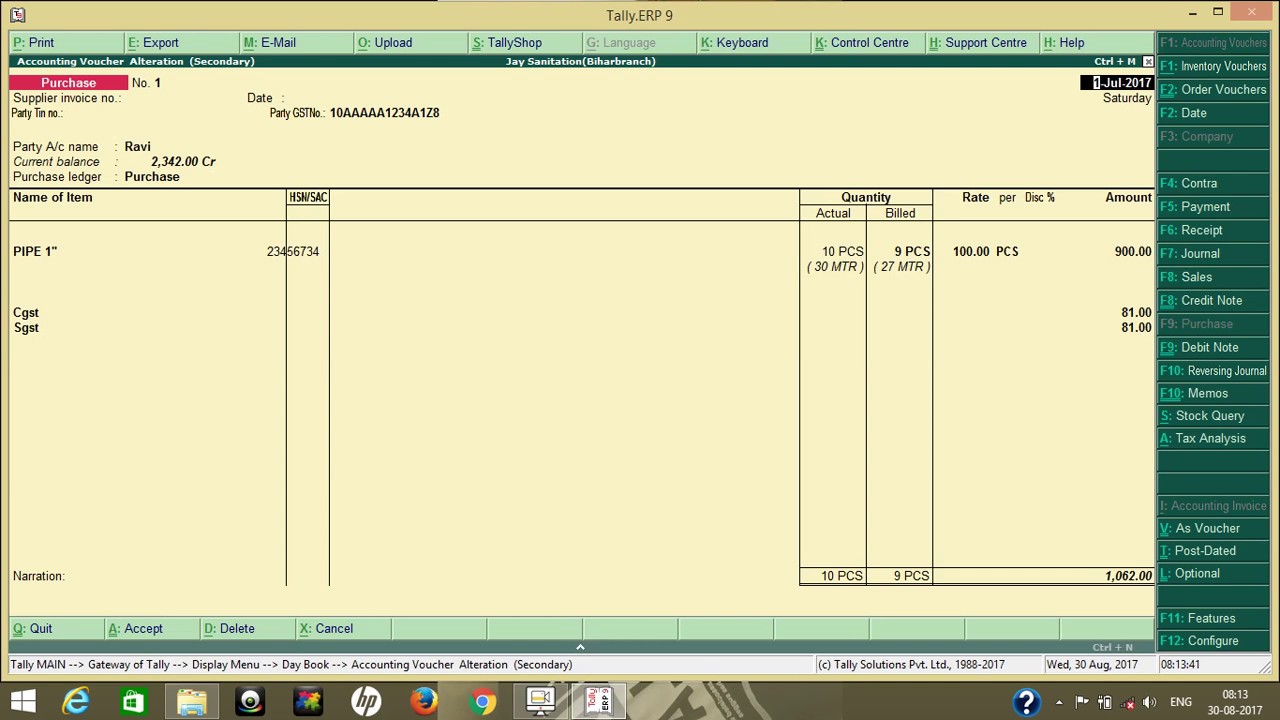1280x720 pixels.
Task: Select the F8 Credit Note voucher type
Action: click(x=1213, y=300)
